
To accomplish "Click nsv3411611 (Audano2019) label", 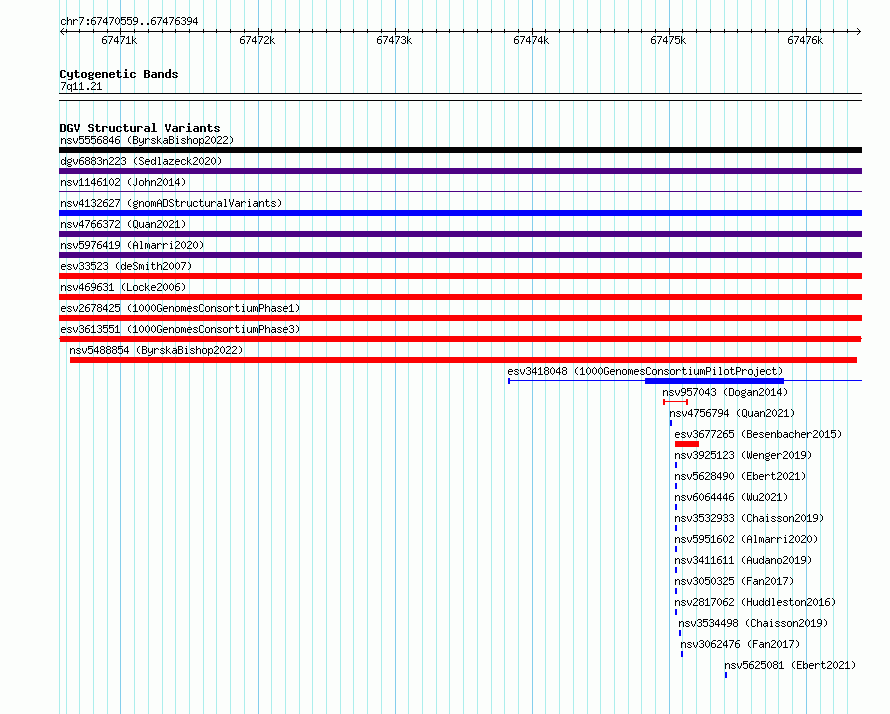I will pyautogui.click(x=743, y=560).
